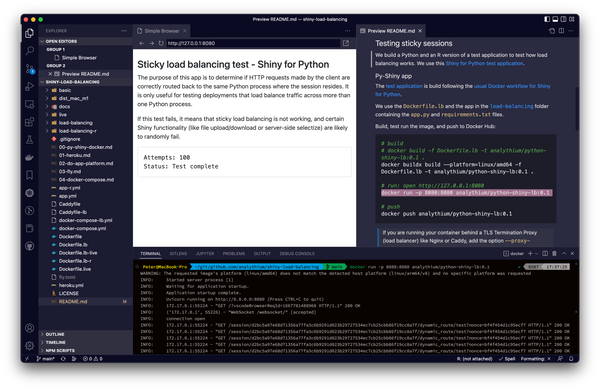
Task: Open errors and warnings count in status bar
Action: click(x=93, y=359)
